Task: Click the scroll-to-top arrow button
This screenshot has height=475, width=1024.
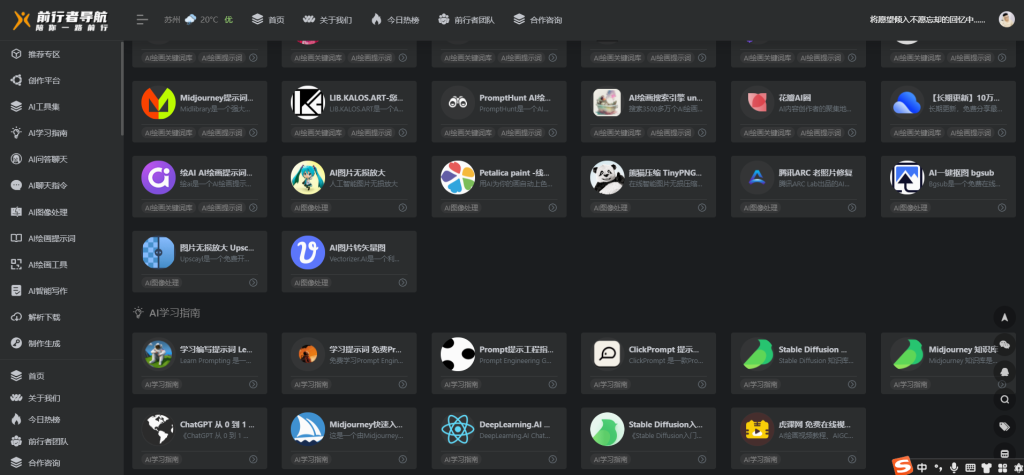Action: (x=1004, y=317)
